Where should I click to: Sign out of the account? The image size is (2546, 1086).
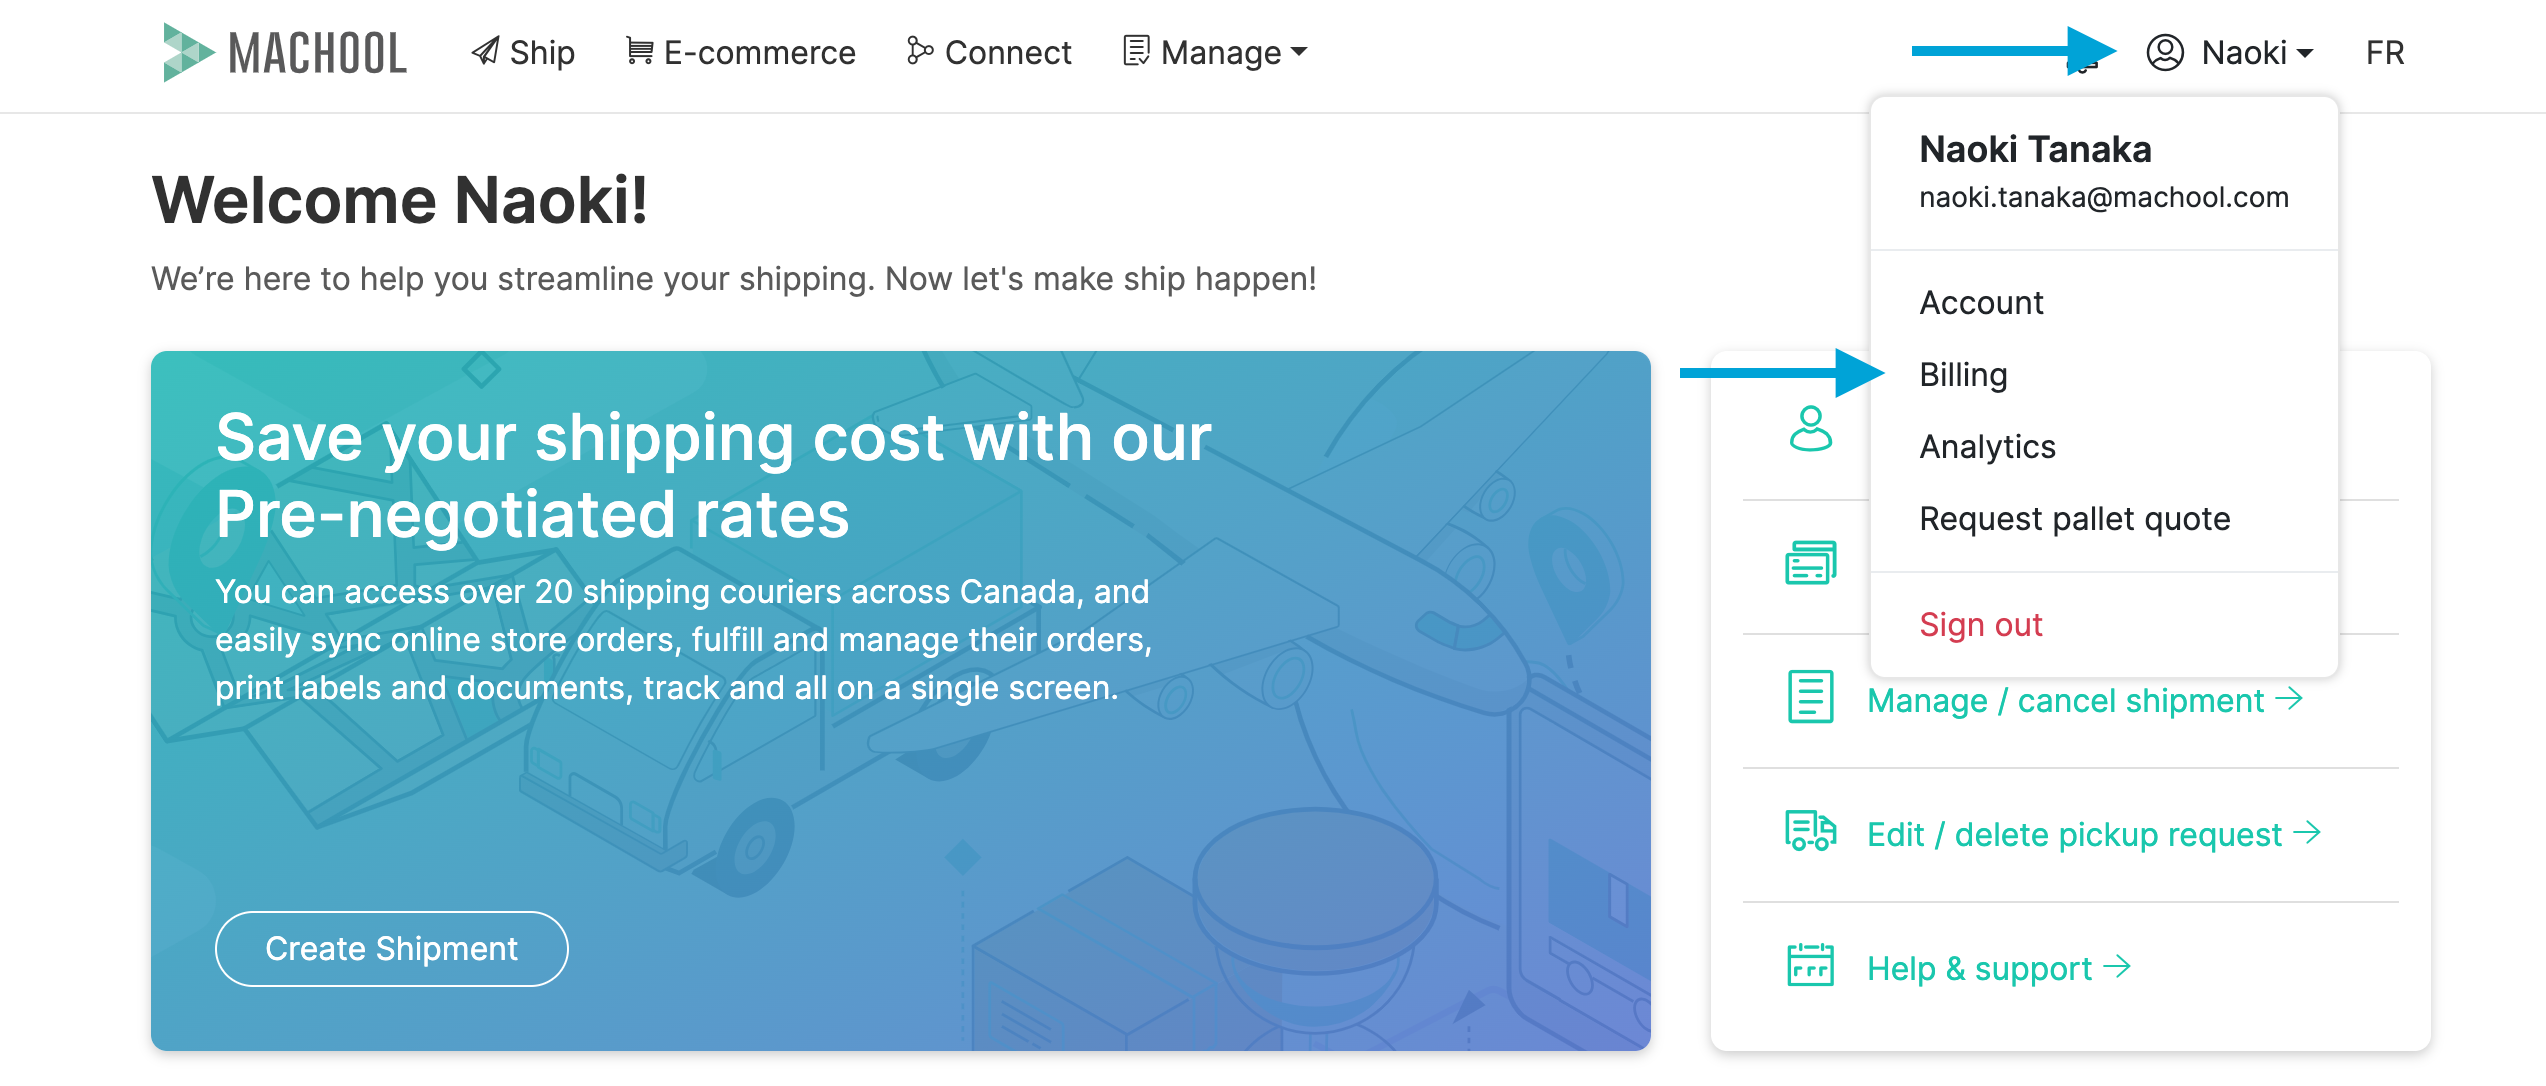[x=1980, y=624]
